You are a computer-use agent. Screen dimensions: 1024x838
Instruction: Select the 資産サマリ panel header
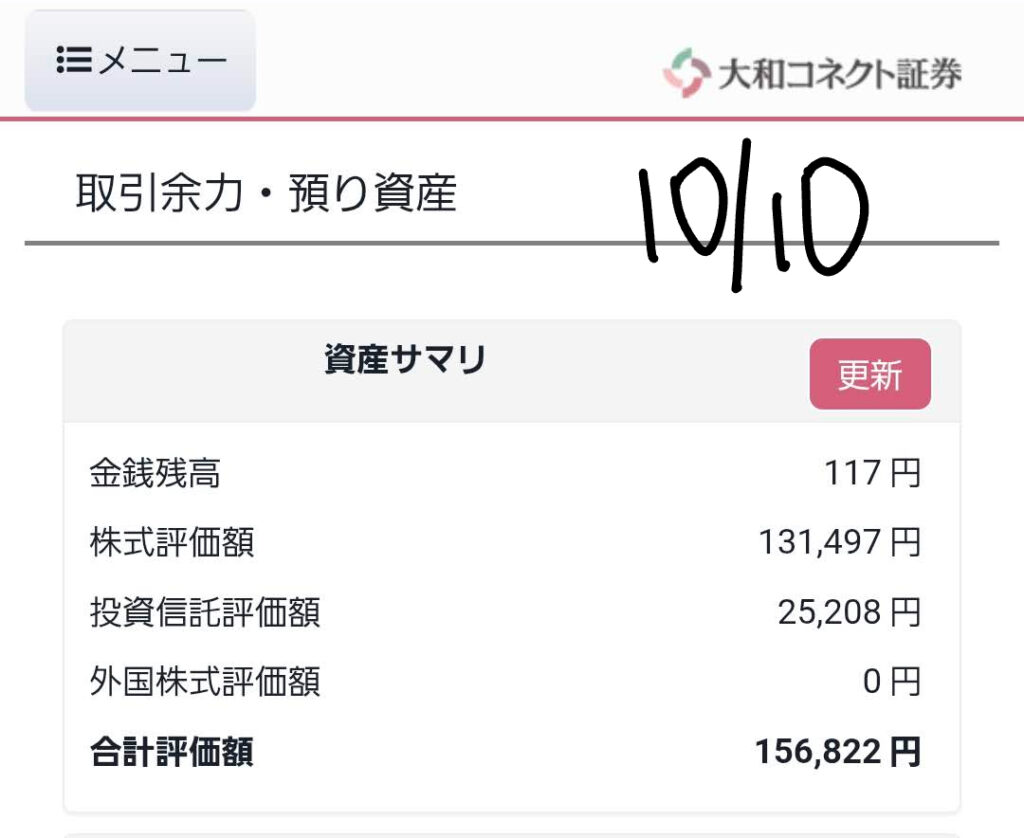(x=405, y=361)
